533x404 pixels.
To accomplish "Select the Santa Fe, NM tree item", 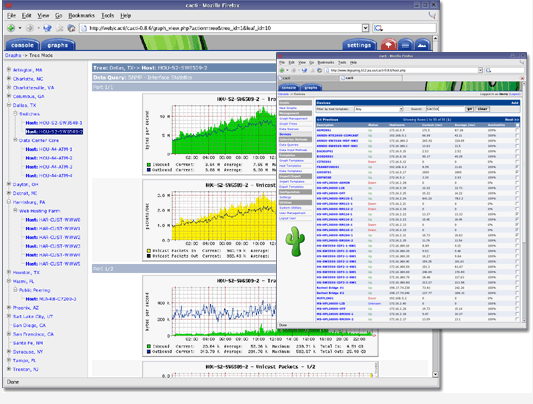I will [x=28, y=343].
